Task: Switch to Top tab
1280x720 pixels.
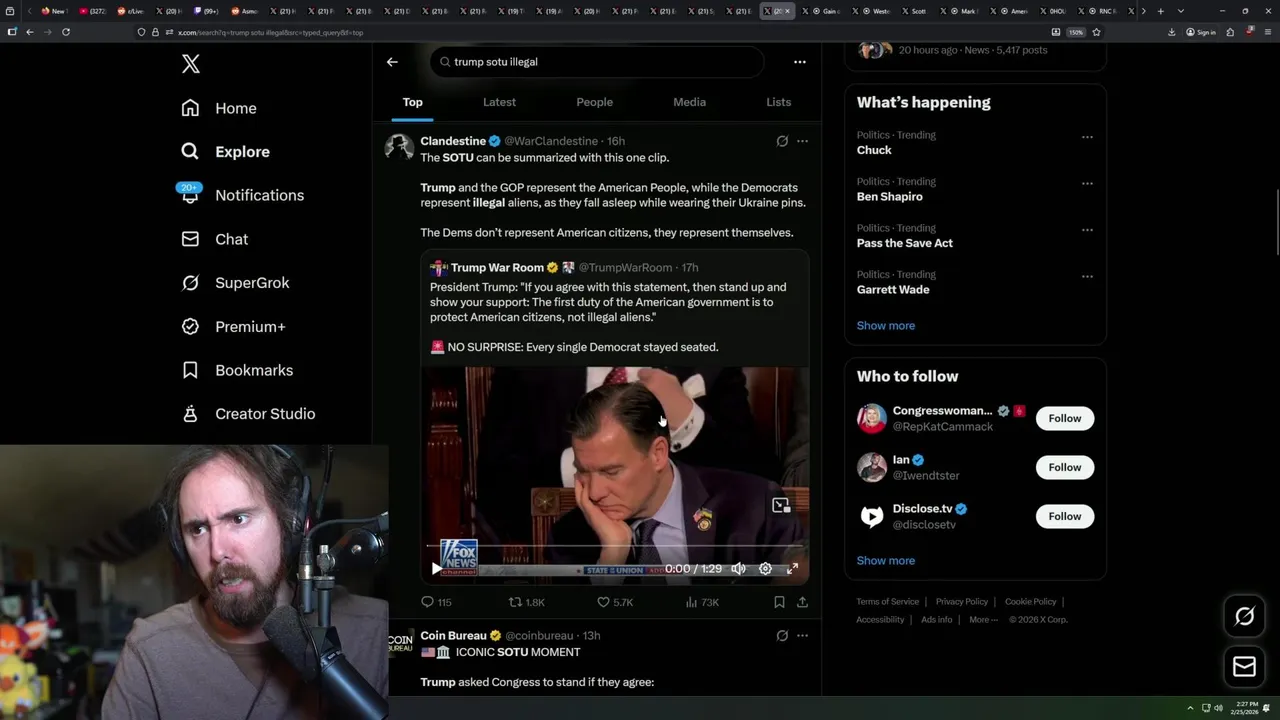Action: pyautogui.click(x=412, y=102)
